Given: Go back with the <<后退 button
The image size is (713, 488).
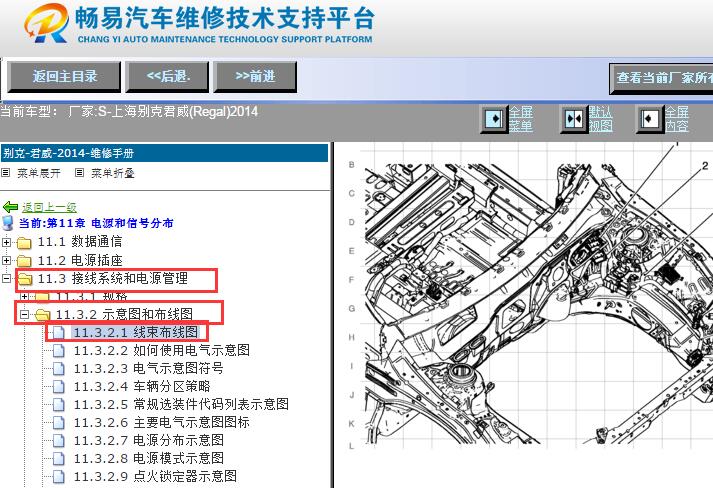Looking at the screenshot, I should [x=167, y=76].
